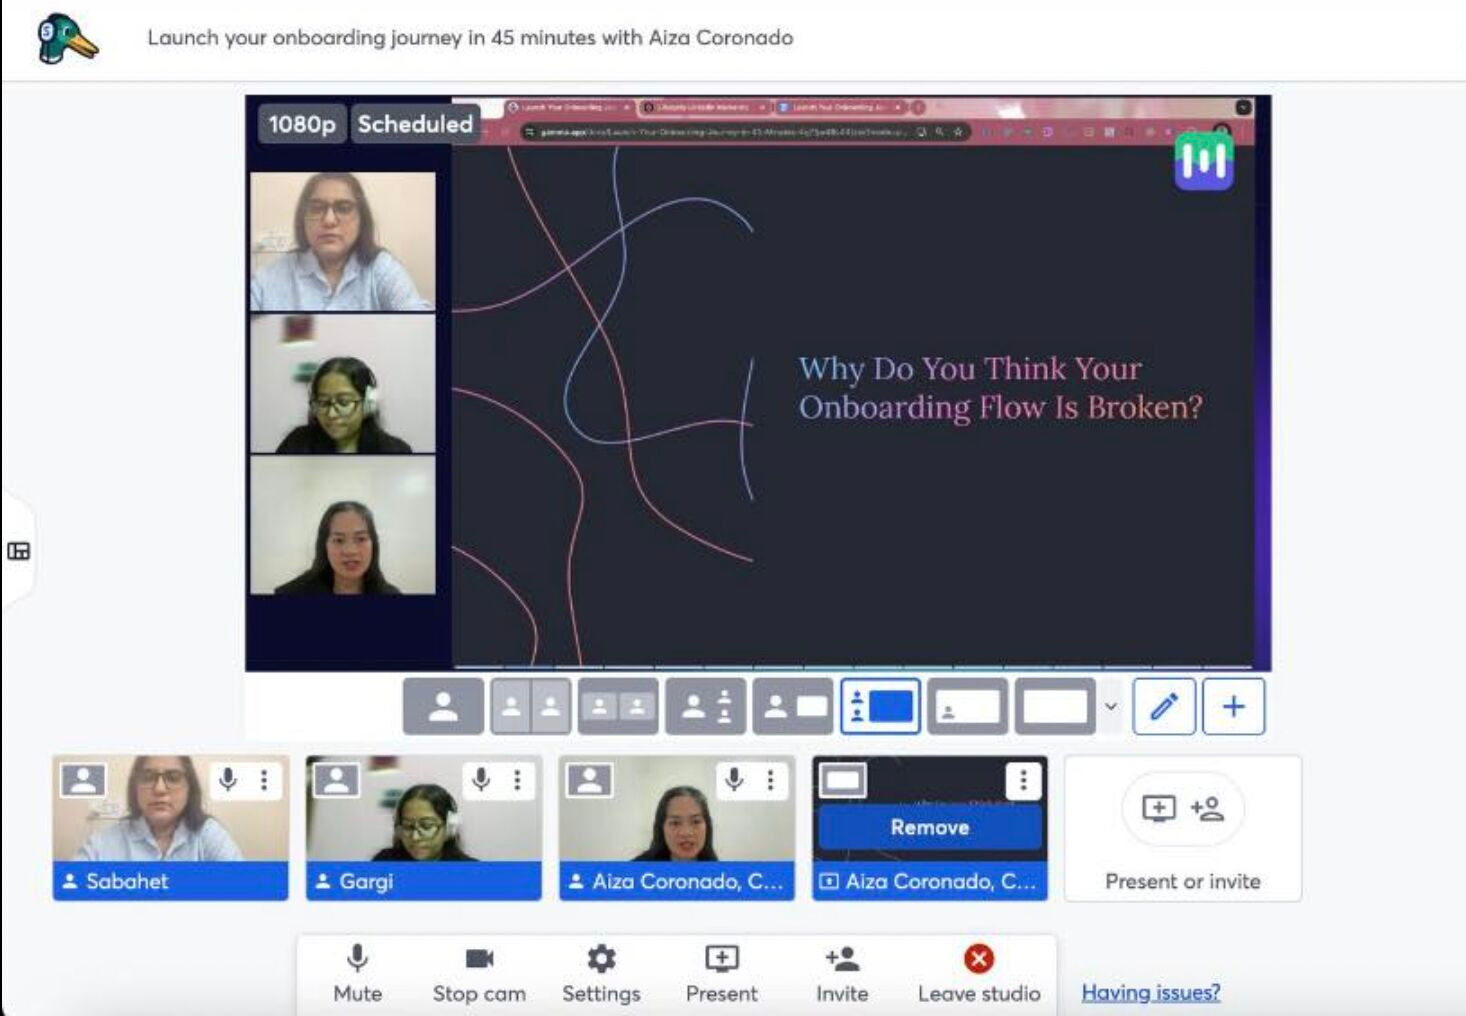Open more options for Gargi
This screenshot has height=1016, width=1466.
[x=517, y=780]
